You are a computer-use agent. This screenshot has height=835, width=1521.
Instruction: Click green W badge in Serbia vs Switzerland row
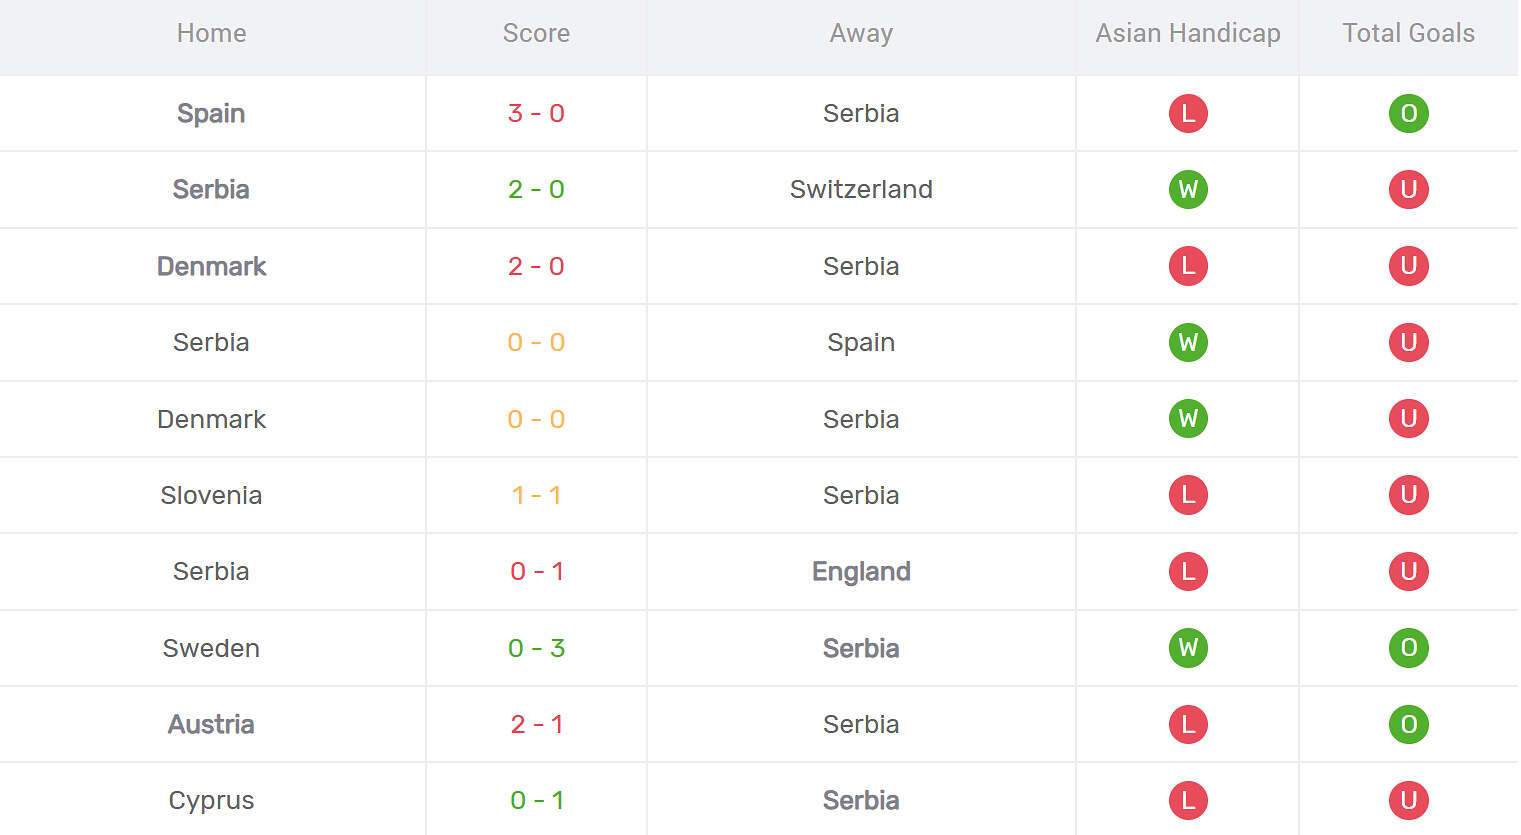pos(1188,189)
